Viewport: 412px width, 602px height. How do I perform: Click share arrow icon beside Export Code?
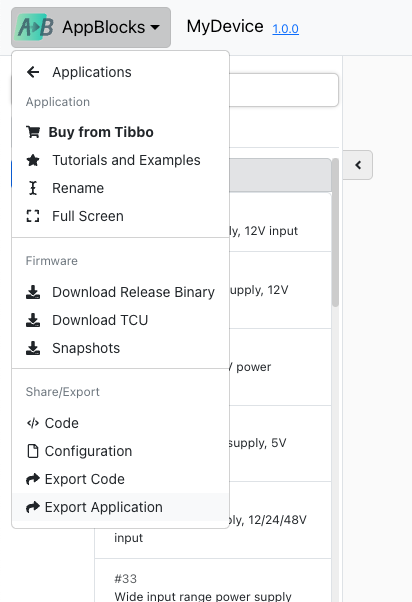pyautogui.click(x=33, y=479)
